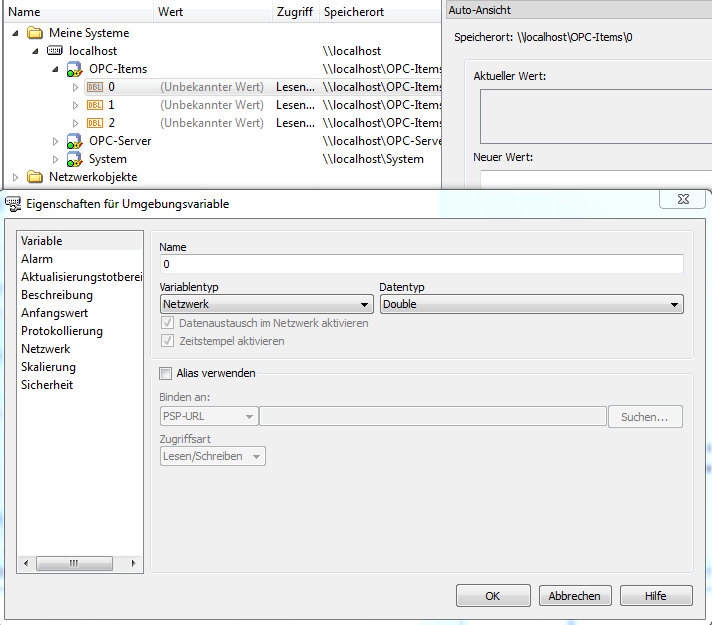Select the OPC-Server tree label
This screenshot has width=712, height=625.
tap(120, 141)
